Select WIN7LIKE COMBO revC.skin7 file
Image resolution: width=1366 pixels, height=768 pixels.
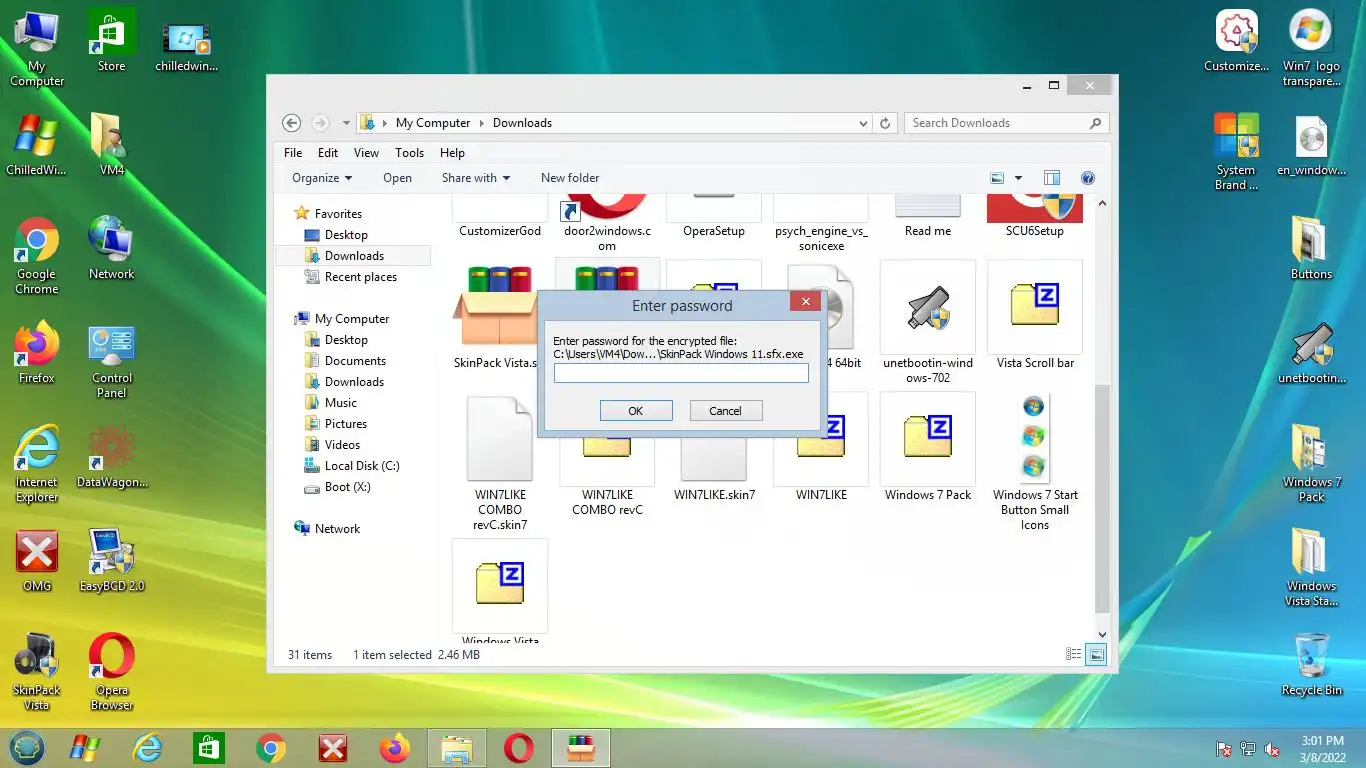(500, 462)
